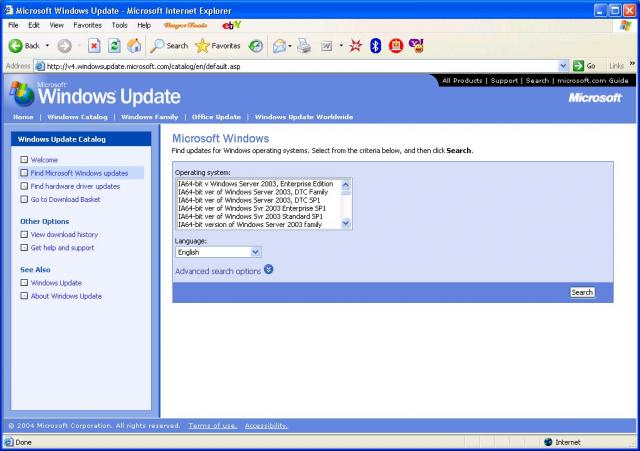
Task: Open Favorites star icon in toolbar
Action: click(202, 46)
